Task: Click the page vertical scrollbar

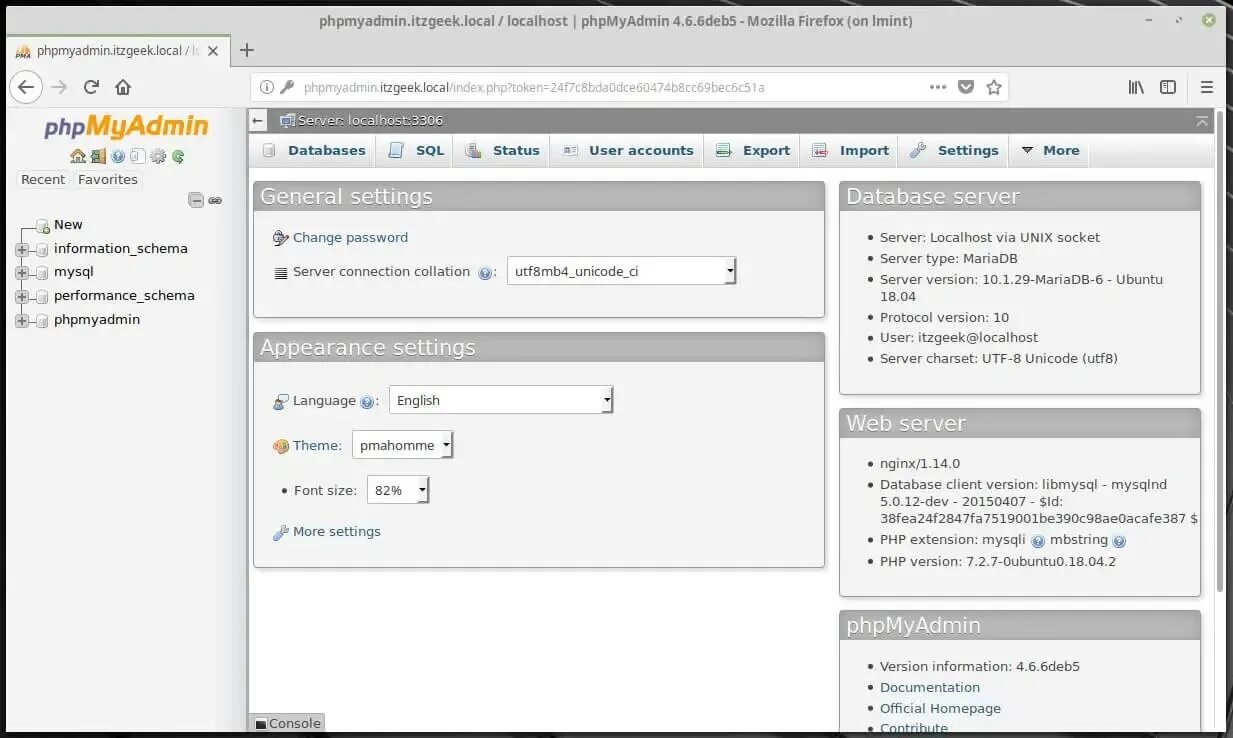Action: [1220, 350]
